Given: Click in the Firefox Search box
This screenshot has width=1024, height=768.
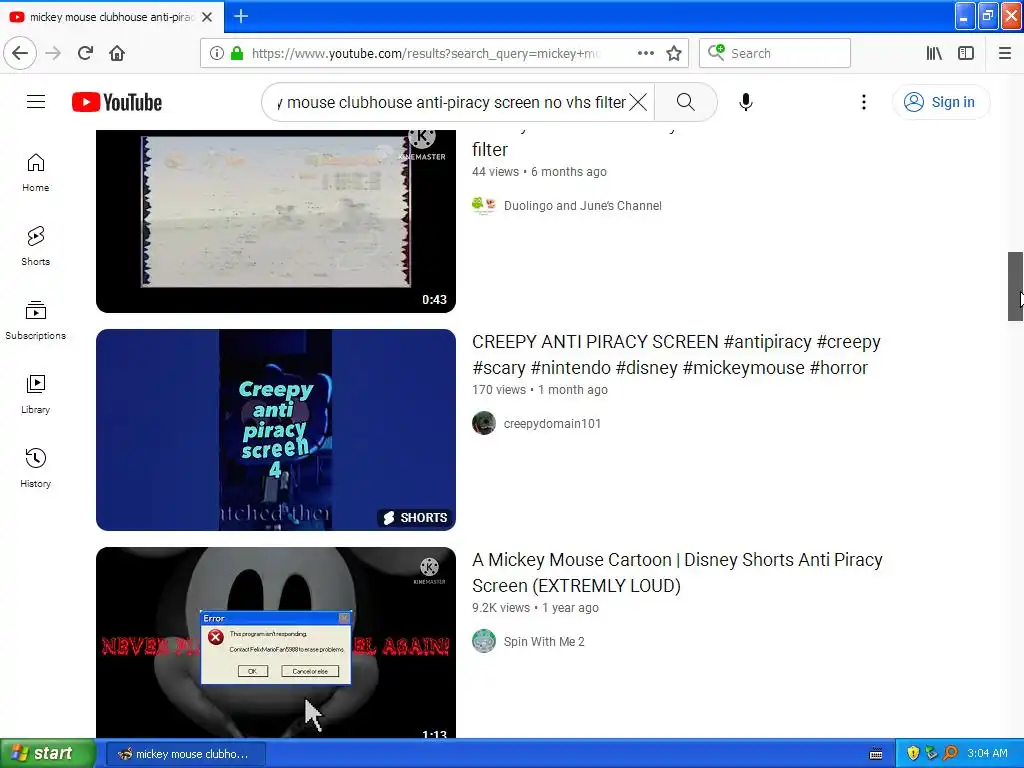Looking at the screenshot, I should tap(775, 53).
